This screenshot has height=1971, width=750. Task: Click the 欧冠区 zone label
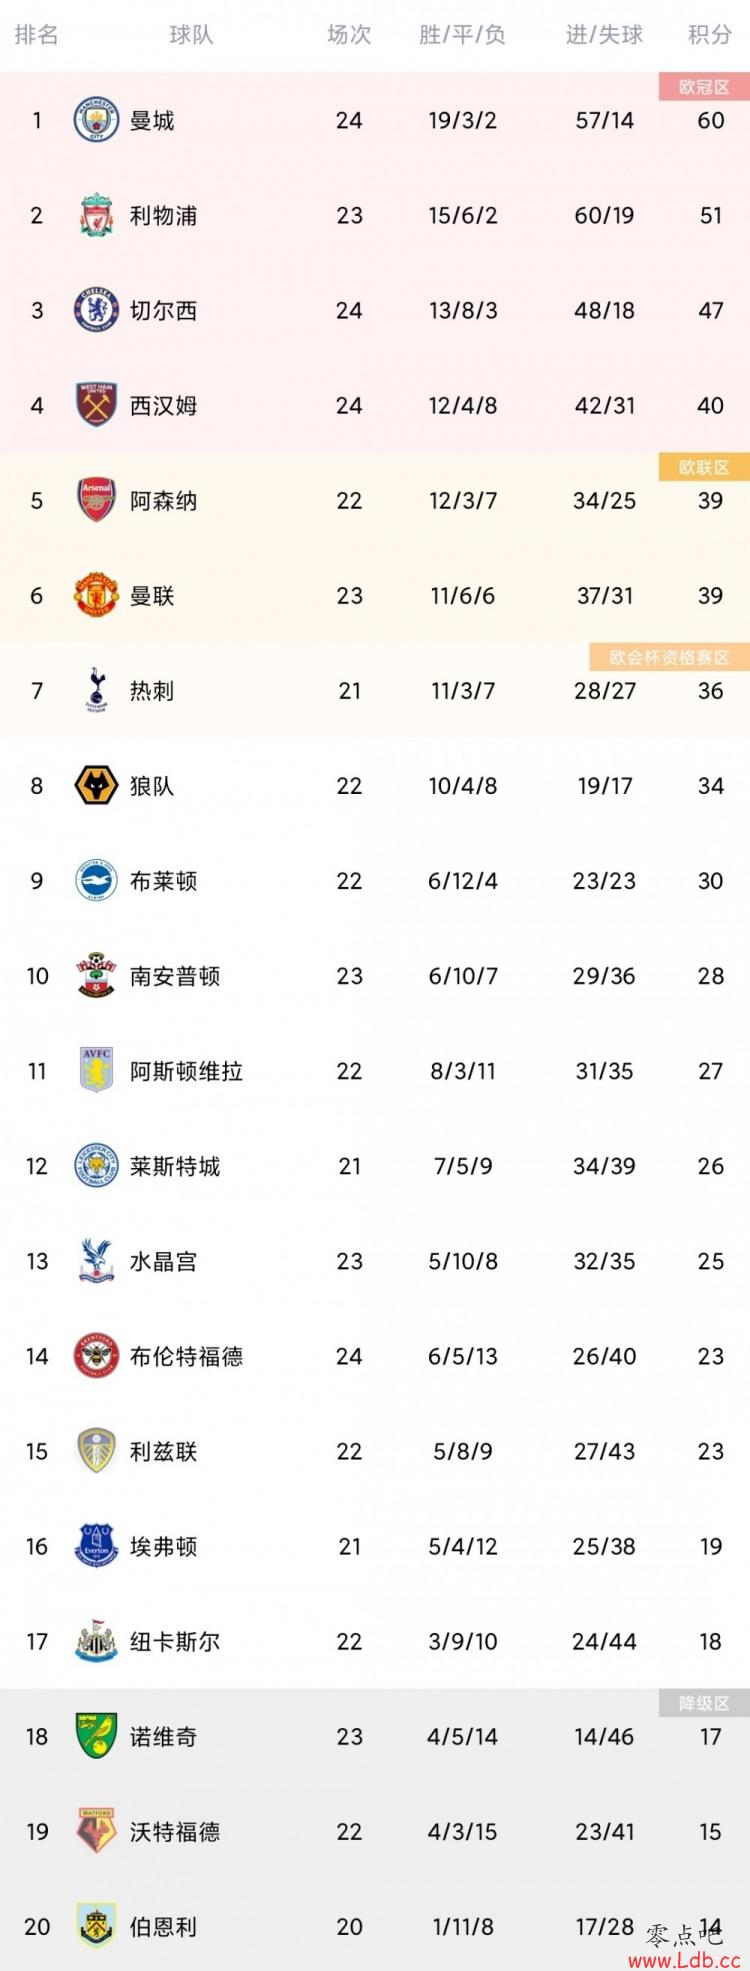pyautogui.click(x=704, y=87)
